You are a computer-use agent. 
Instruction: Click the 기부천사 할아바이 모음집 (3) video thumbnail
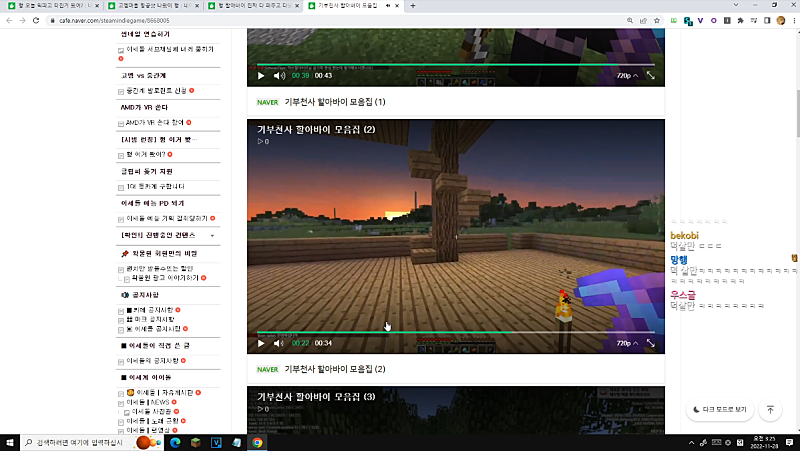pos(456,410)
